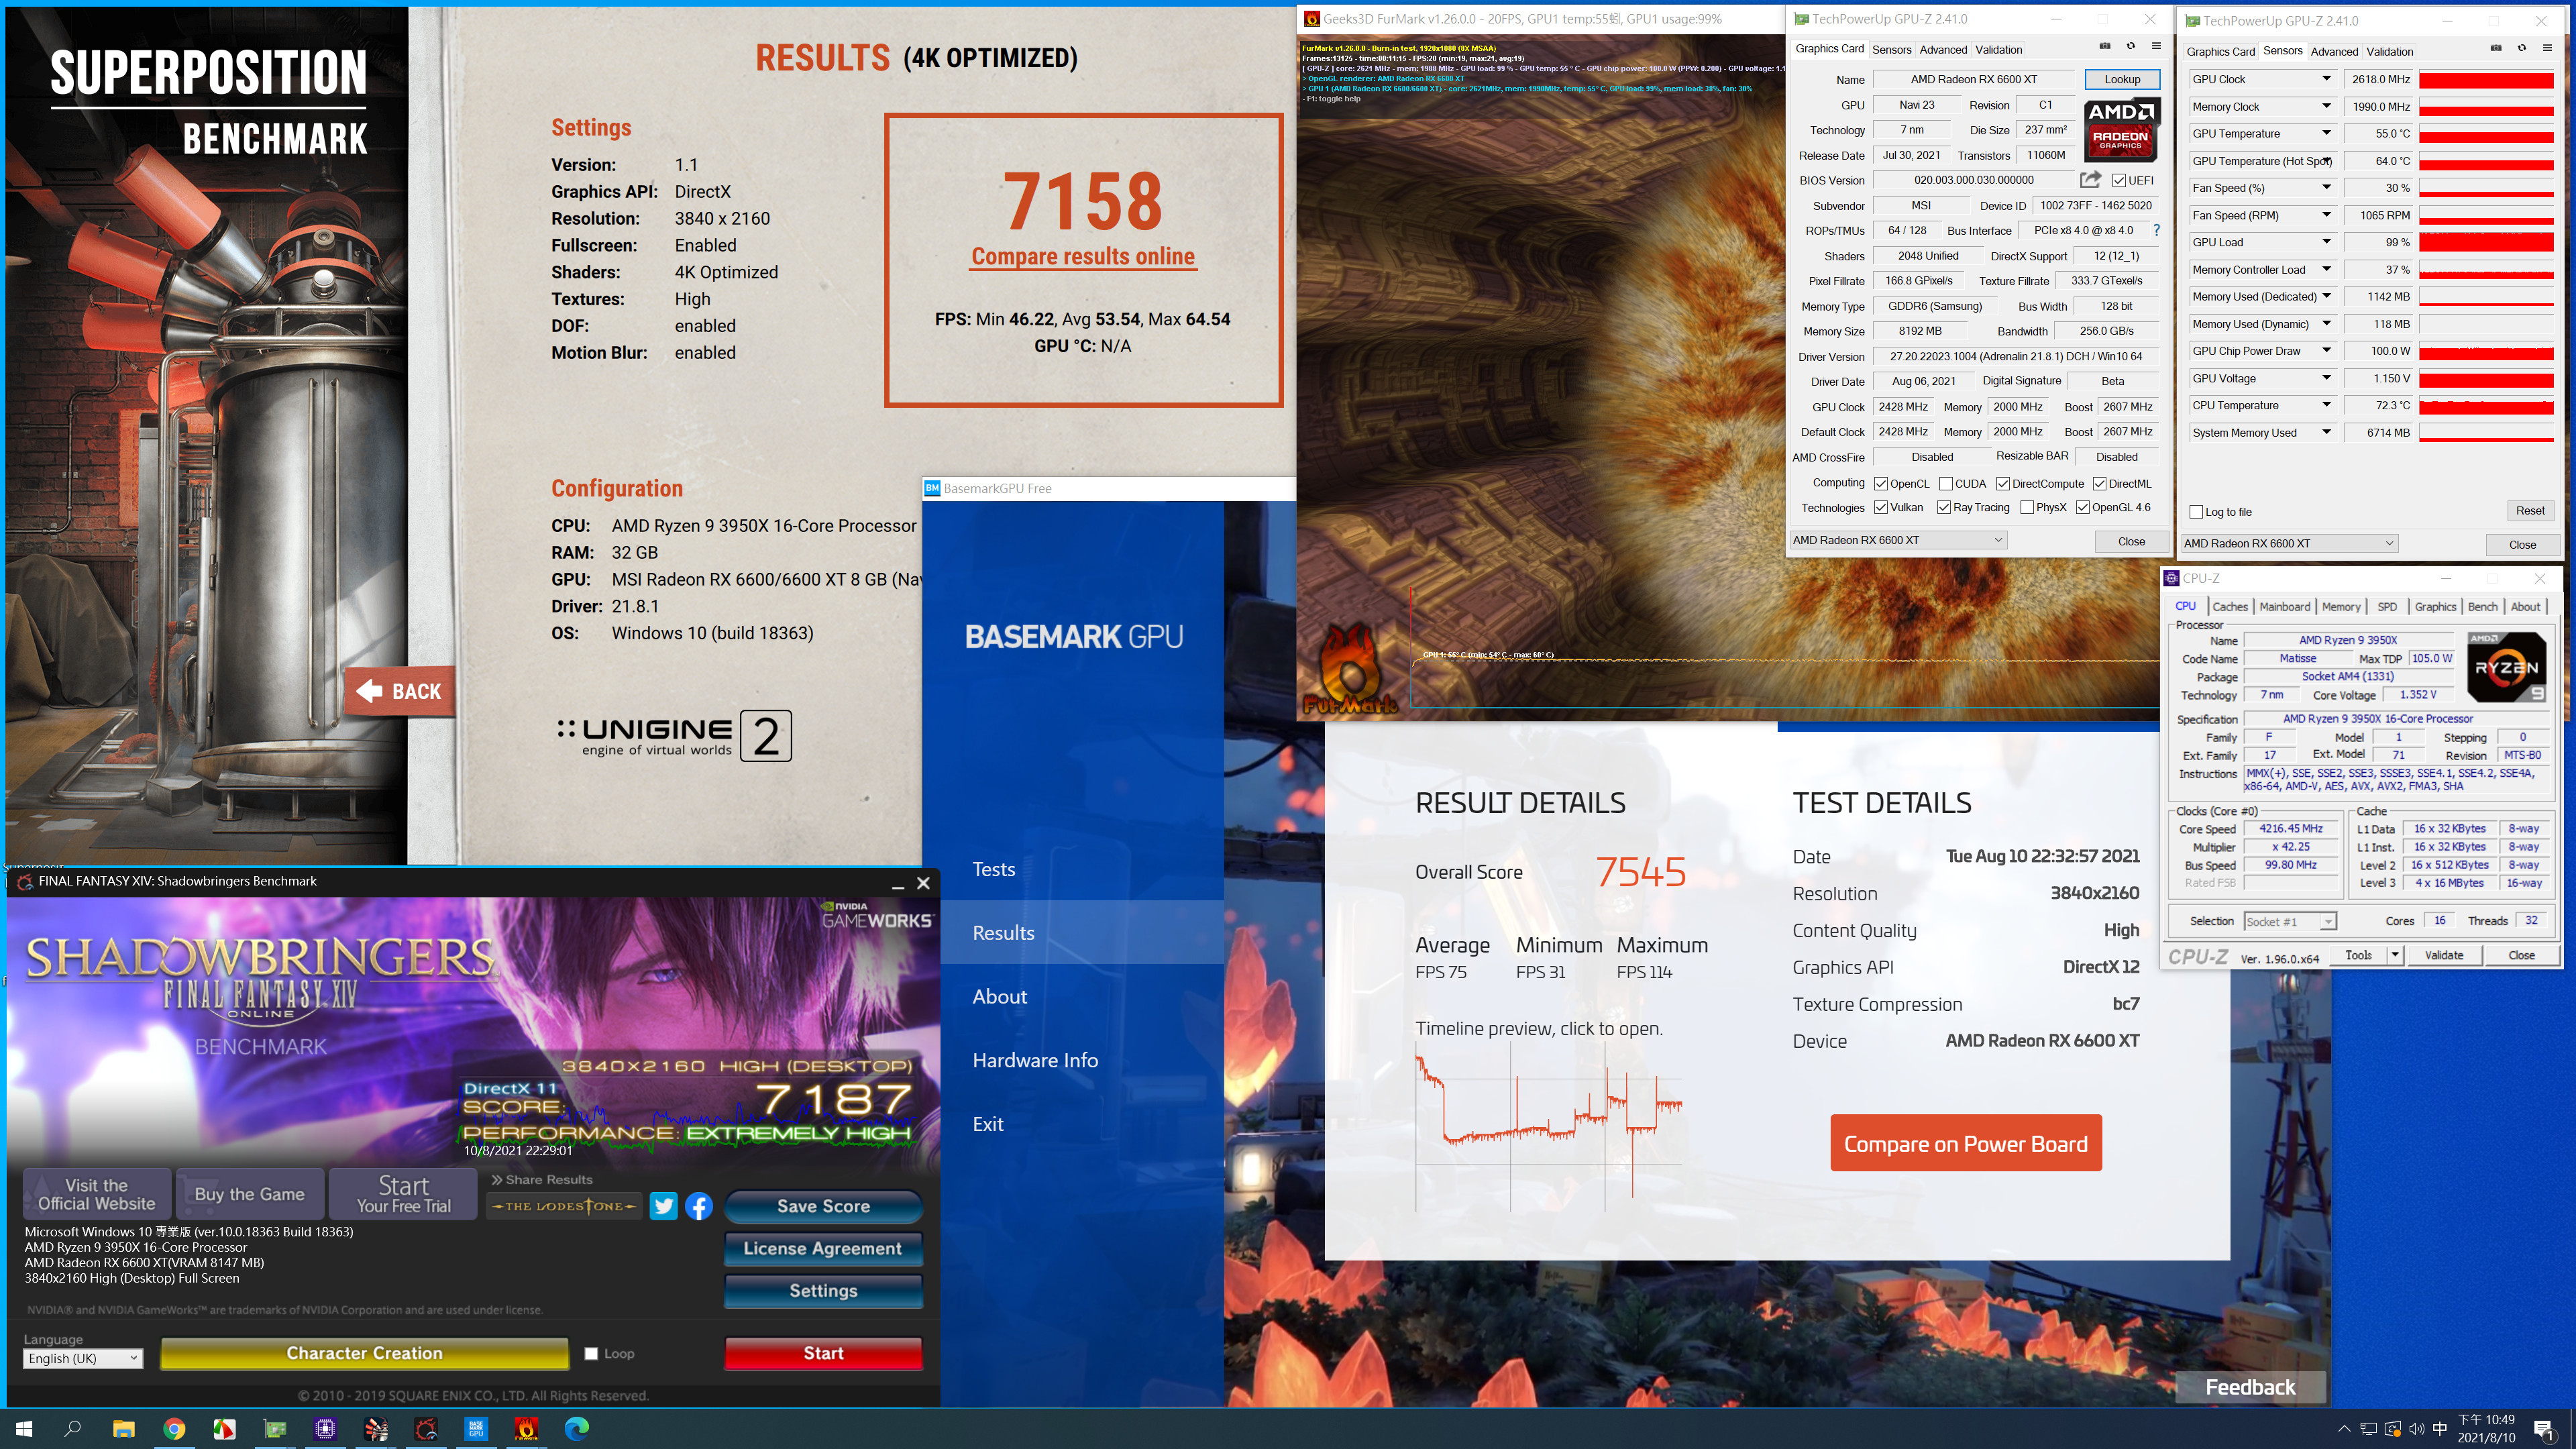Open GPU selector in GPU-Z Sensors window

2289,543
